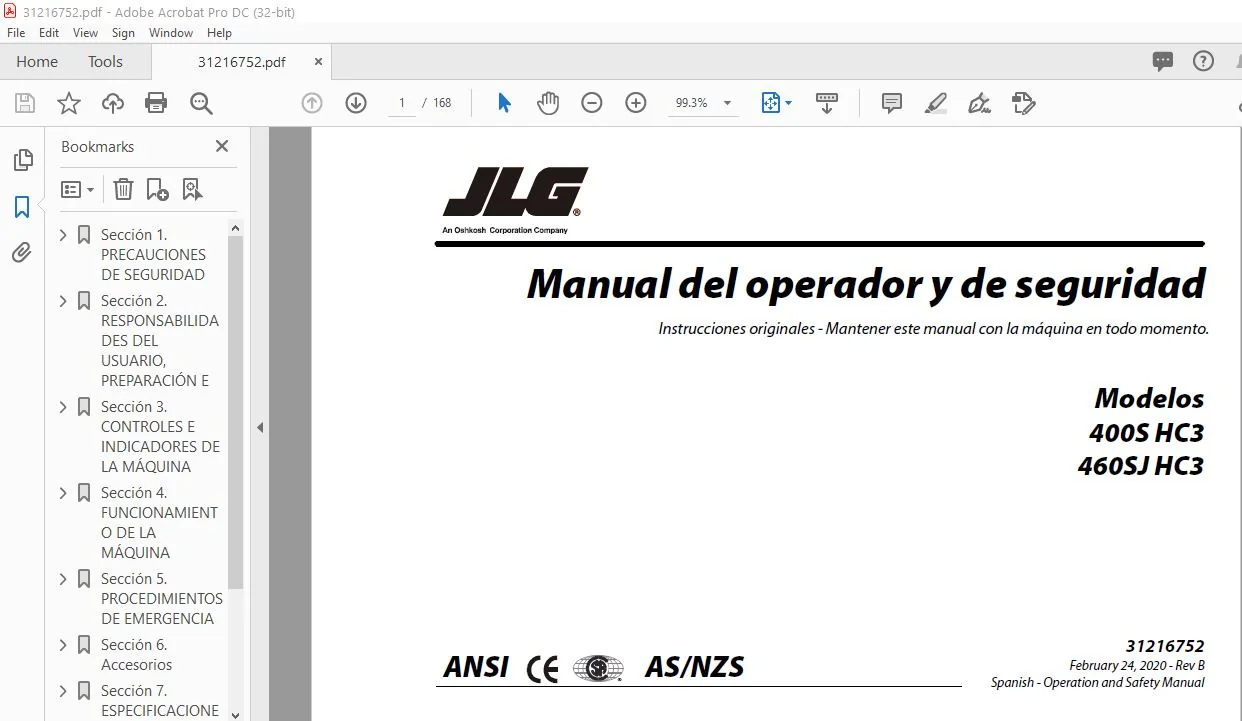Collapse the navigation pane with arrow handle

click(x=259, y=427)
